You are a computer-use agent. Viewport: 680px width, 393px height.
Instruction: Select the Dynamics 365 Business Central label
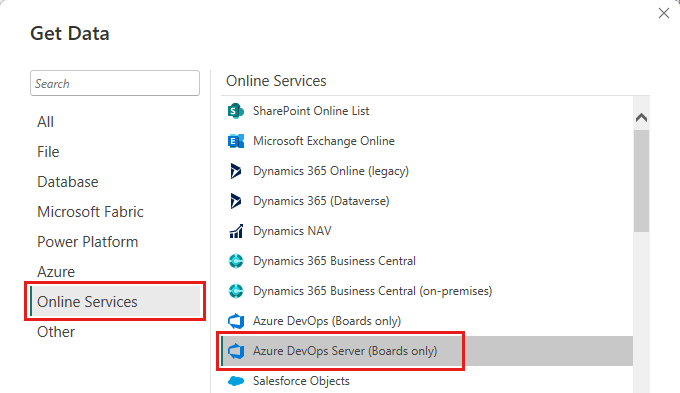[x=334, y=261]
